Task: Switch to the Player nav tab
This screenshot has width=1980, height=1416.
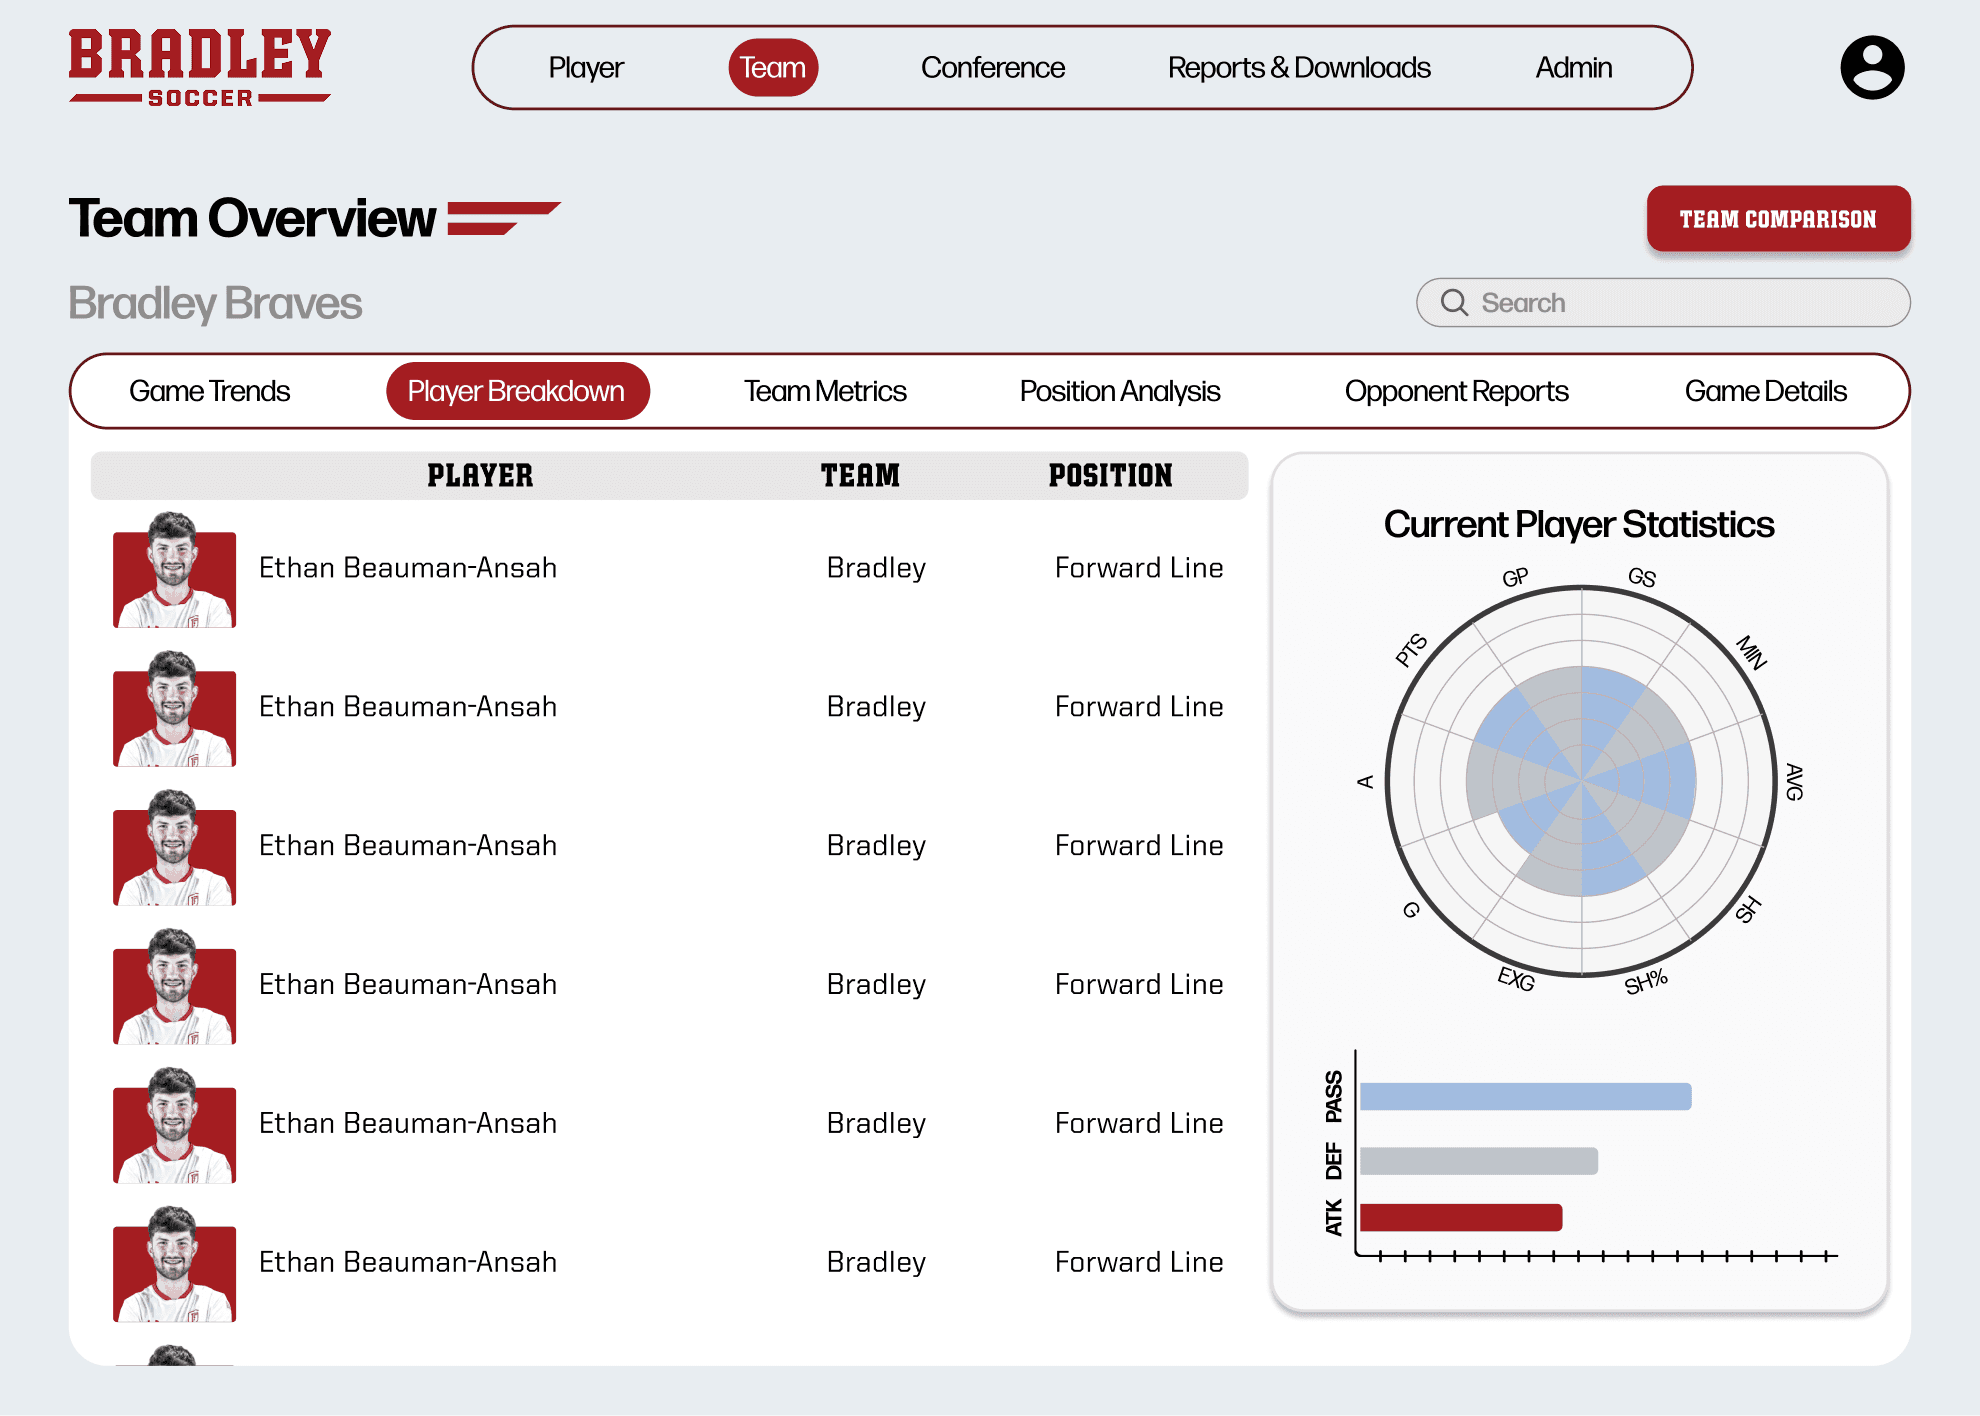Action: coord(586,68)
